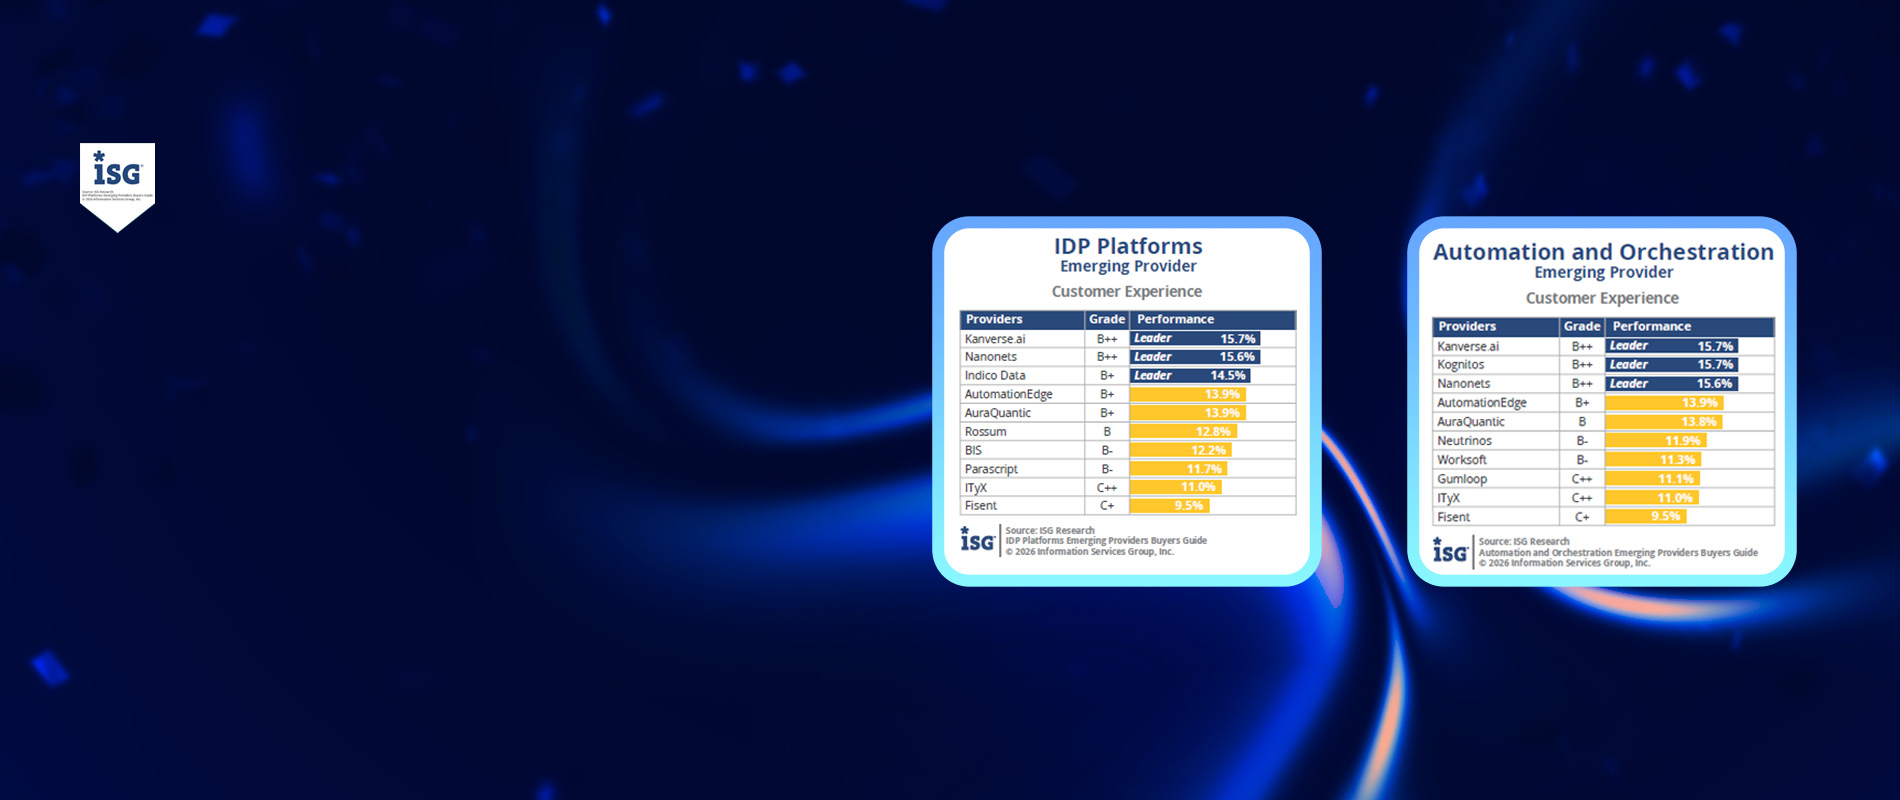Click the "13.8%" value in the Automation and Orchestration table
Screen dimensions: 1900x800
(1699, 422)
